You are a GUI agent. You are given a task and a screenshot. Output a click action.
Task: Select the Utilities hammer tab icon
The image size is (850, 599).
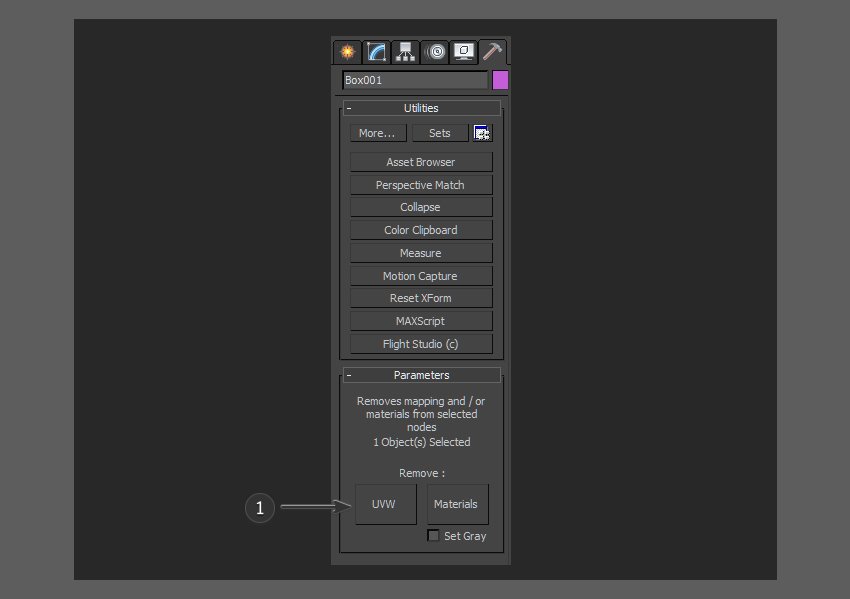(x=493, y=50)
